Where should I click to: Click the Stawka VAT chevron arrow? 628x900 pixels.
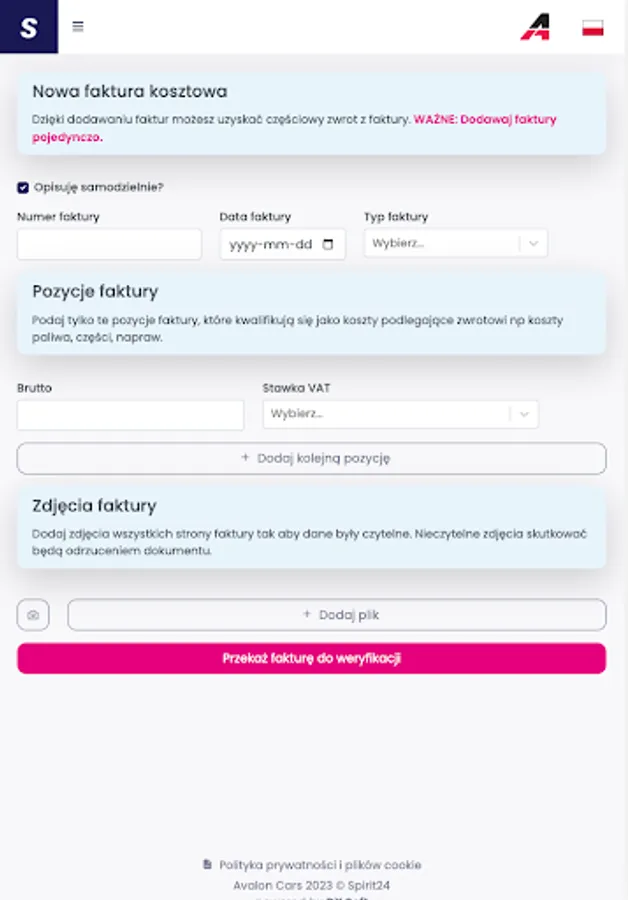524,414
